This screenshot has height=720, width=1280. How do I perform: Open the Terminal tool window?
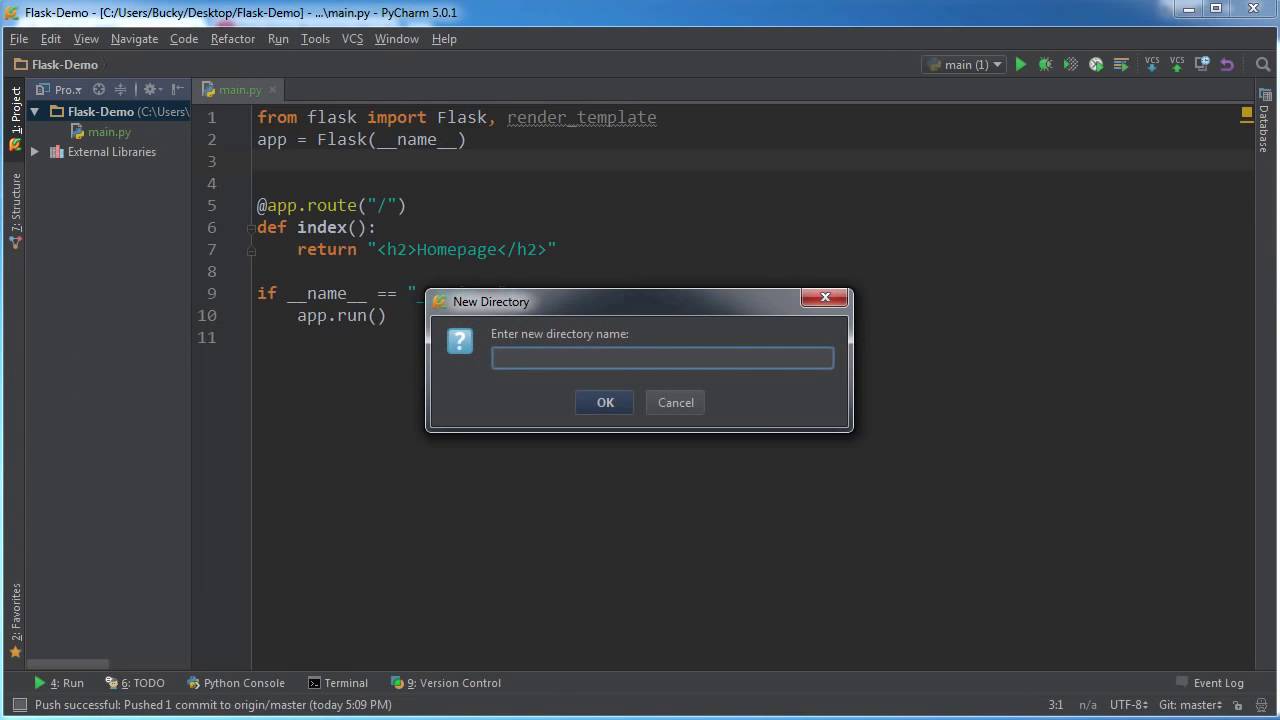point(338,683)
